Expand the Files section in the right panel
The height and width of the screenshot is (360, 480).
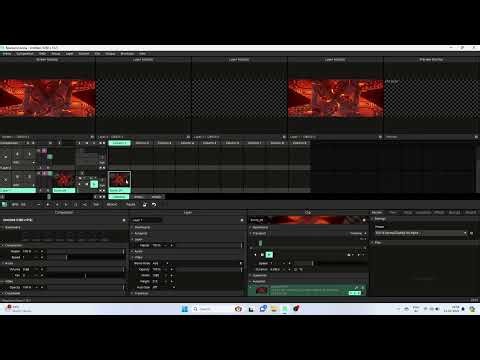[377, 242]
